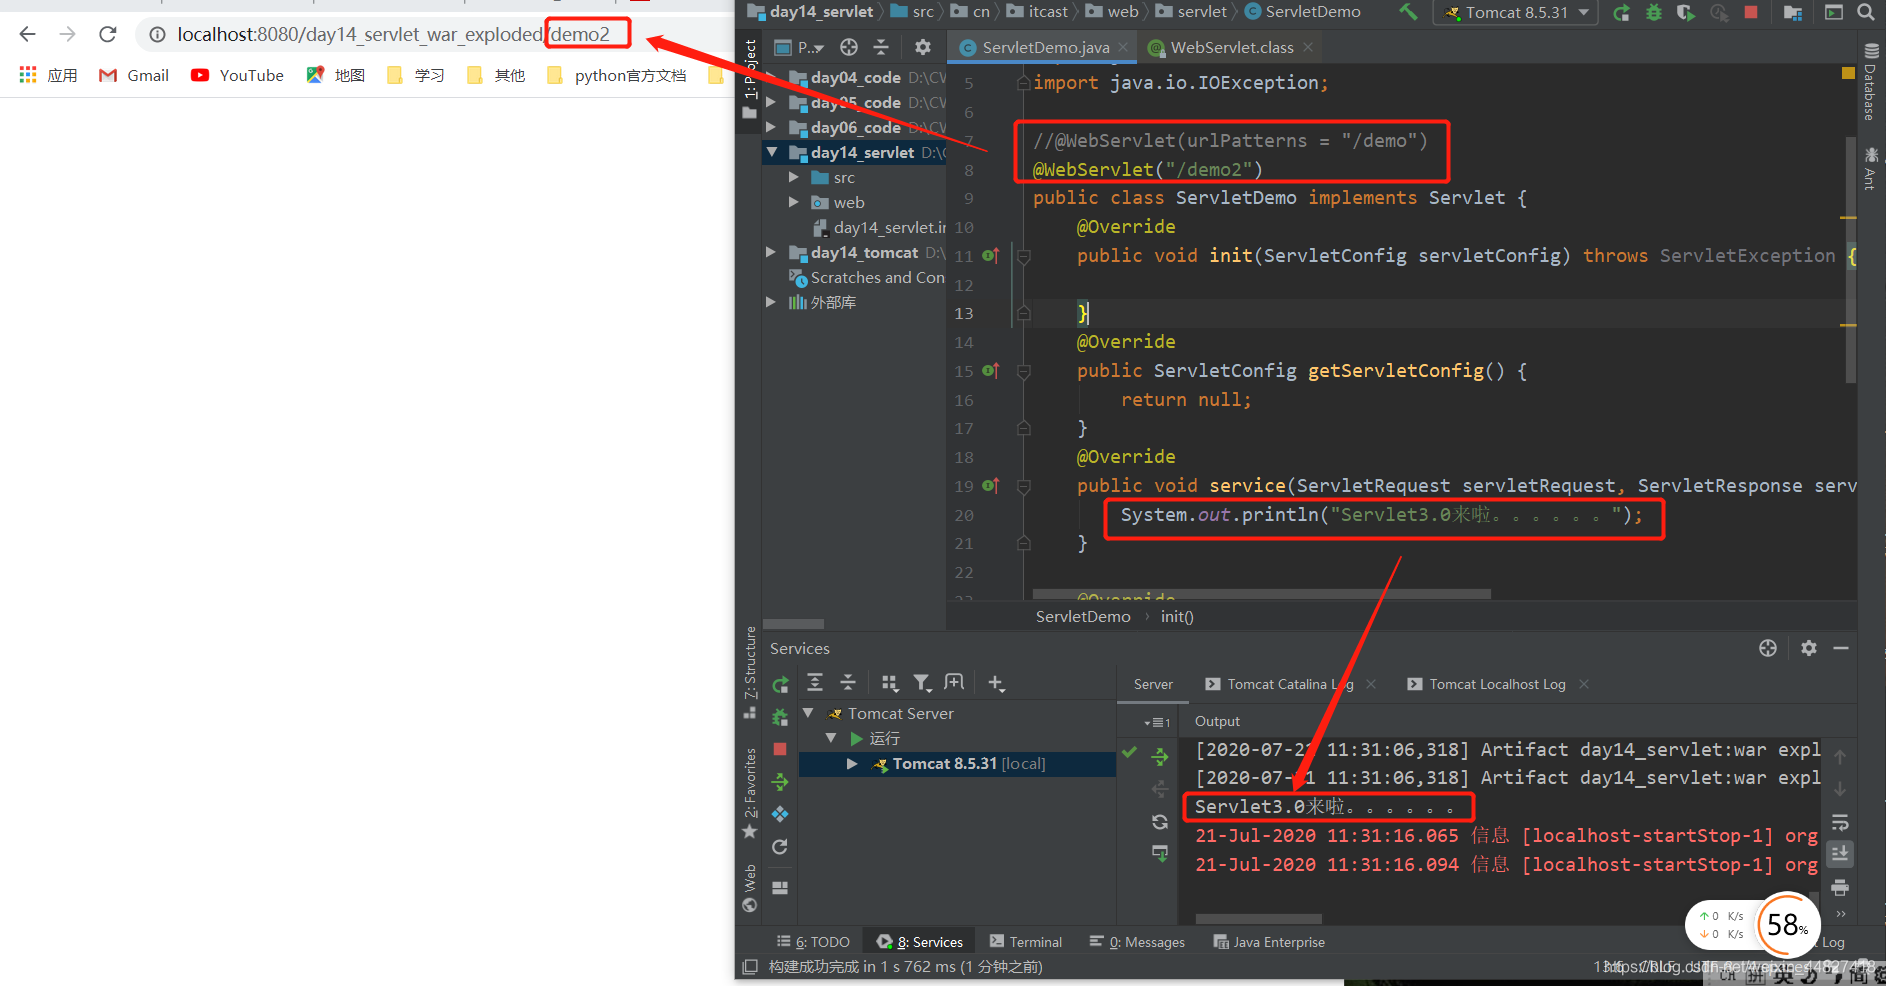Click the red Stop icon in the Services panel

(x=780, y=749)
